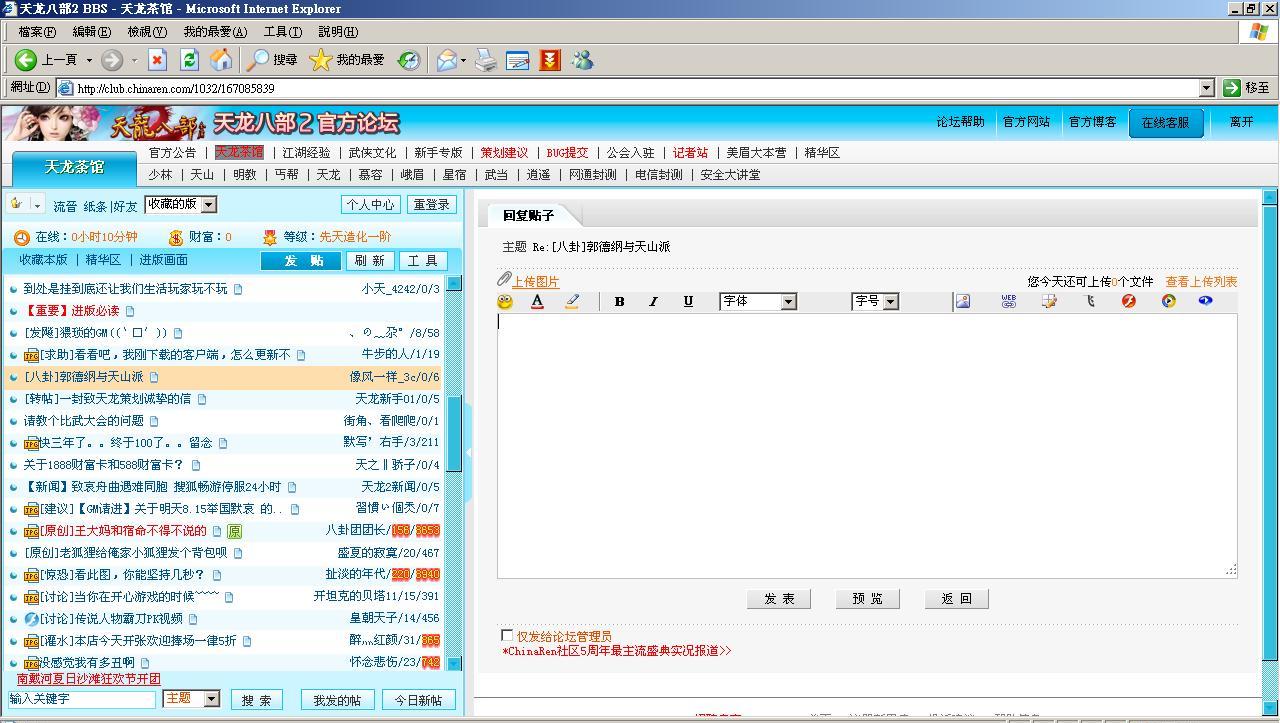The height and width of the screenshot is (723, 1280).
Task: Open the 天龙茶馆 tab
Action: (75, 167)
